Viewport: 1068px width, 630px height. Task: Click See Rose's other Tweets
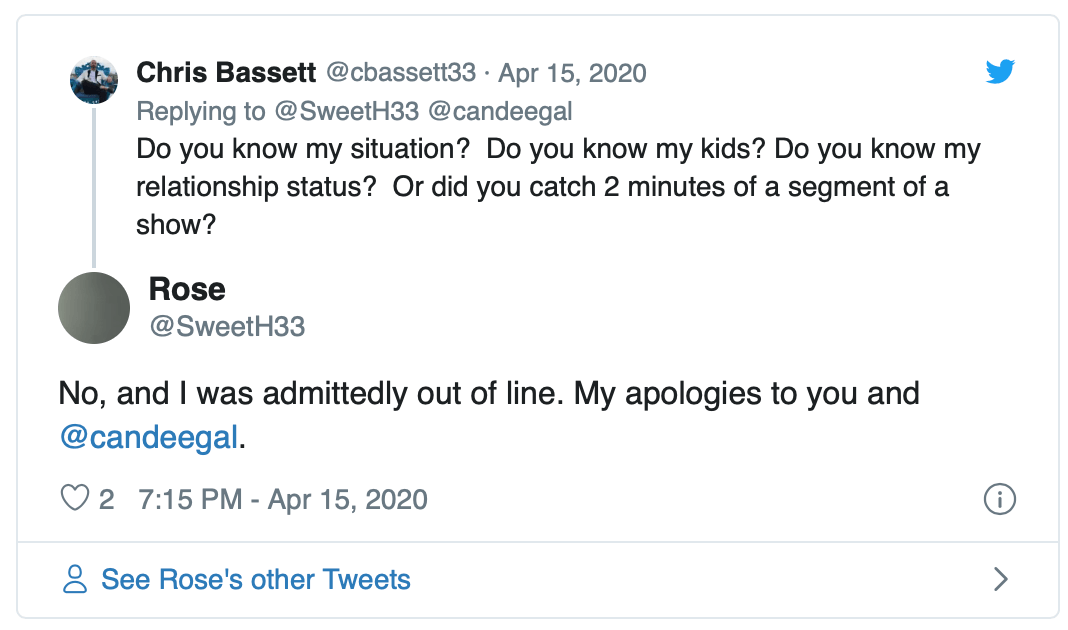pos(256,579)
